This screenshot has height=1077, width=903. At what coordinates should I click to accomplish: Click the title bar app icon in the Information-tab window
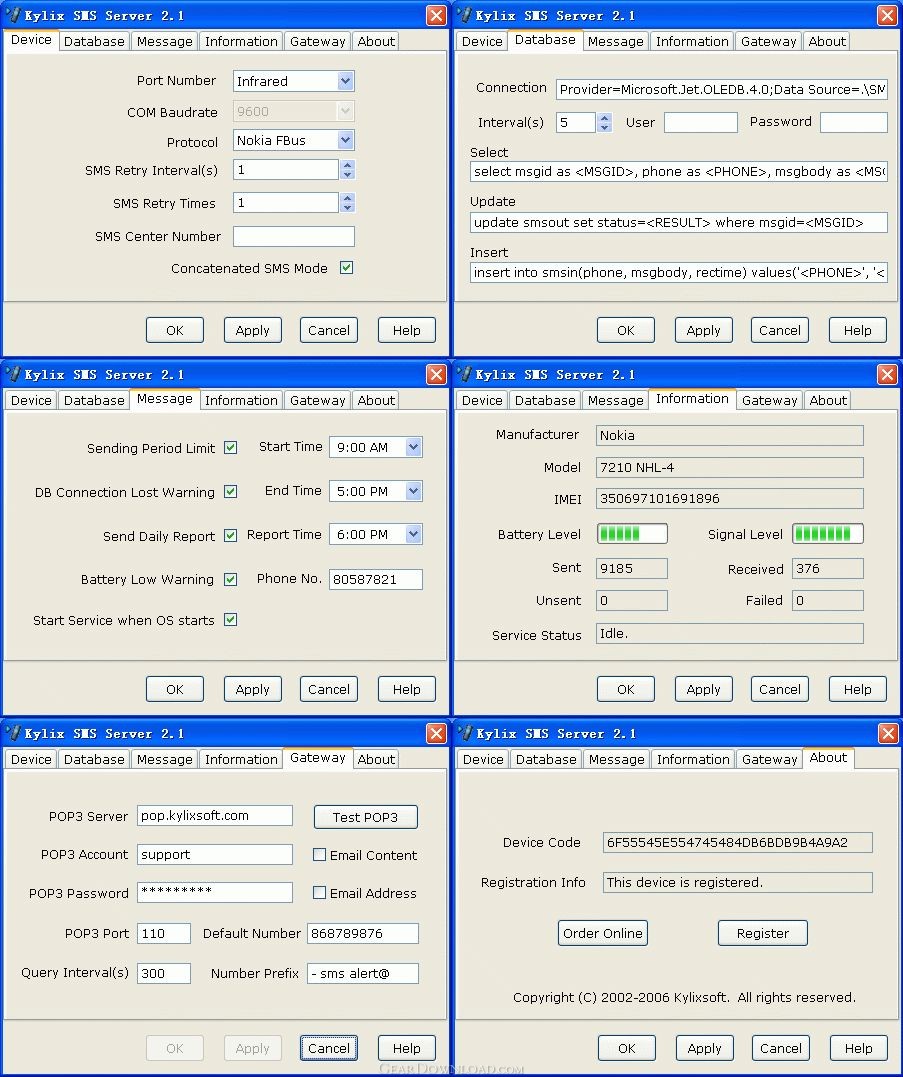point(464,374)
